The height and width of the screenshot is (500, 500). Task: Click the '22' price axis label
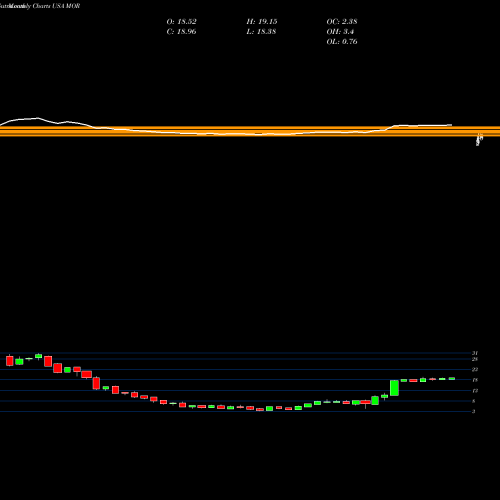(475, 369)
